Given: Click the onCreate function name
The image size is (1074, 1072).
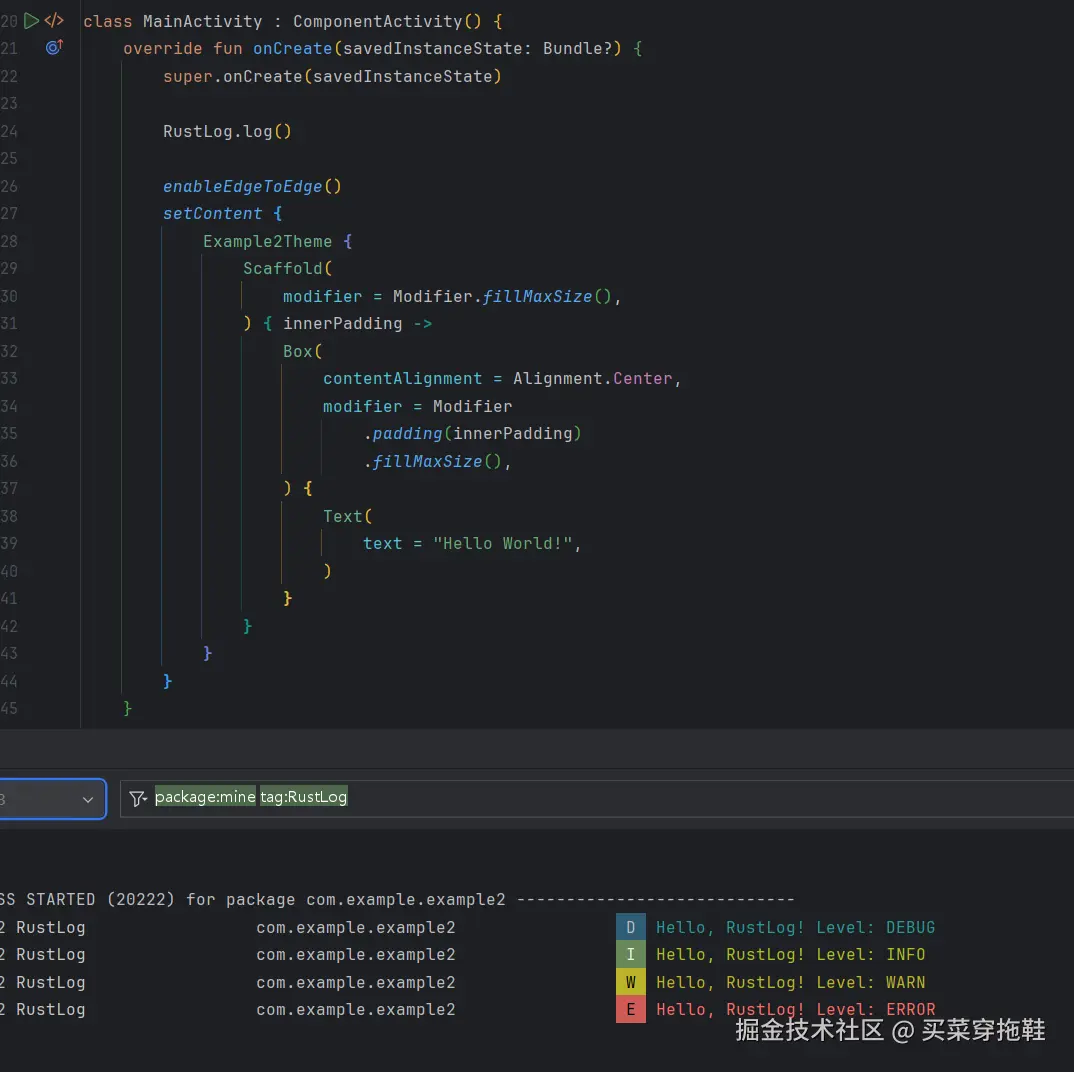Looking at the screenshot, I should pyautogui.click(x=292, y=49).
